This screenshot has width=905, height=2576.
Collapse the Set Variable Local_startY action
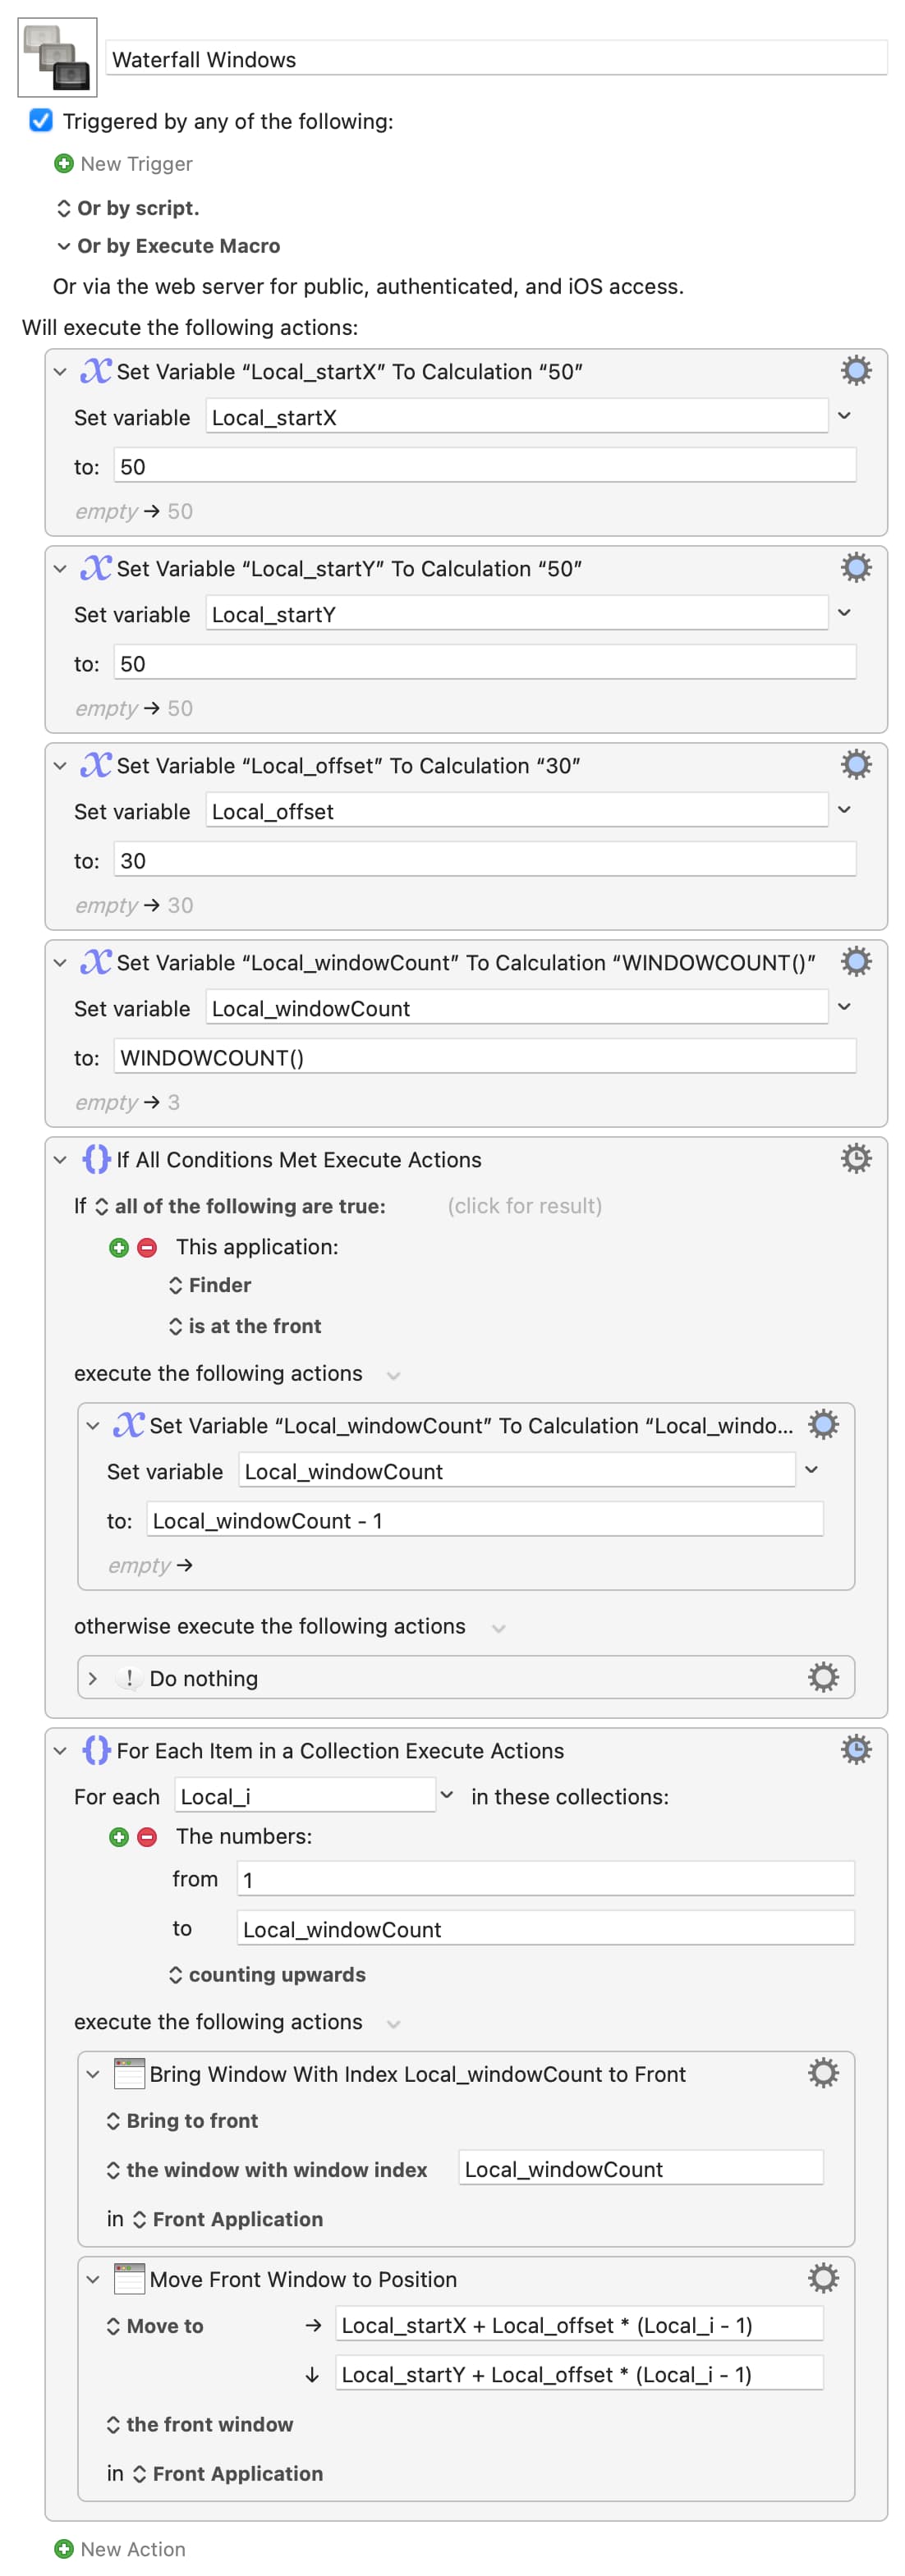[x=60, y=569]
